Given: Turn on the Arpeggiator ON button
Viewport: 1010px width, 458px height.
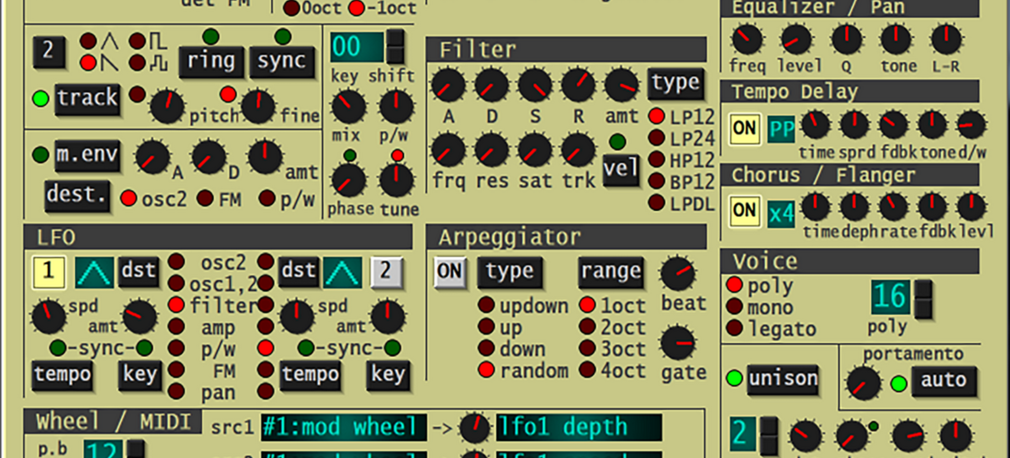Looking at the screenshot, I should click(450, 272).
